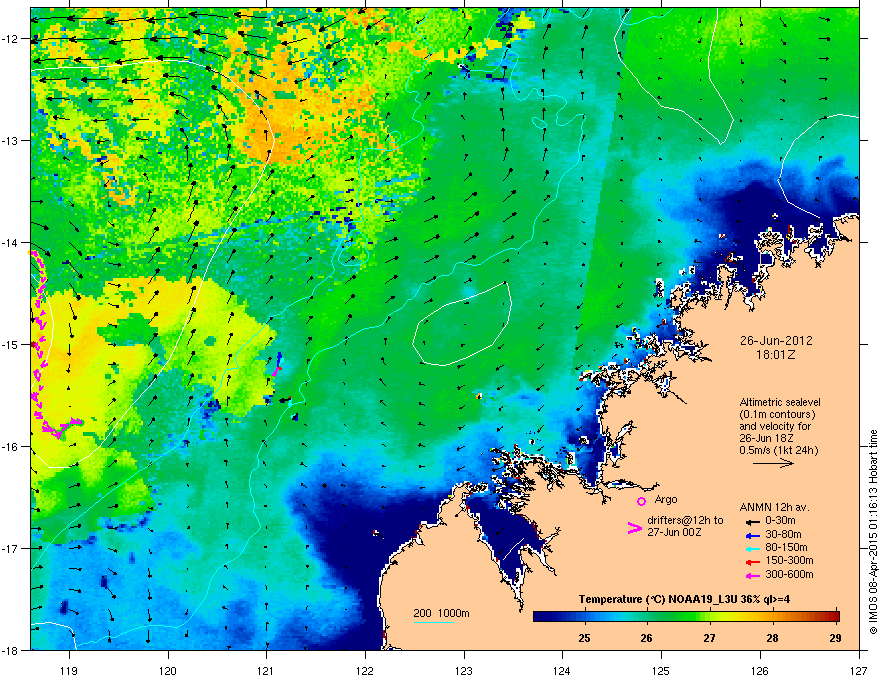The height and width of the screenshot is (680, 880).
Task: Click the colorbar tick label 25
Action: click(584, 638)
